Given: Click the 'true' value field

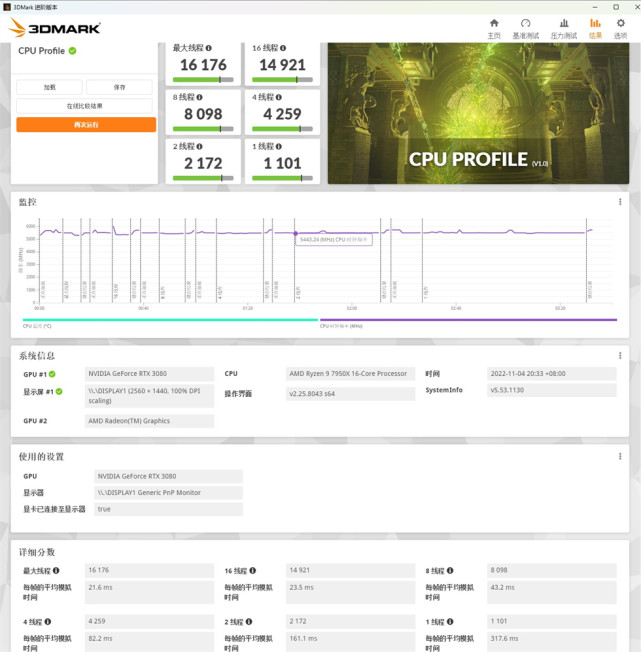Looking at the screenshot, I should click(x=168, y=509).
